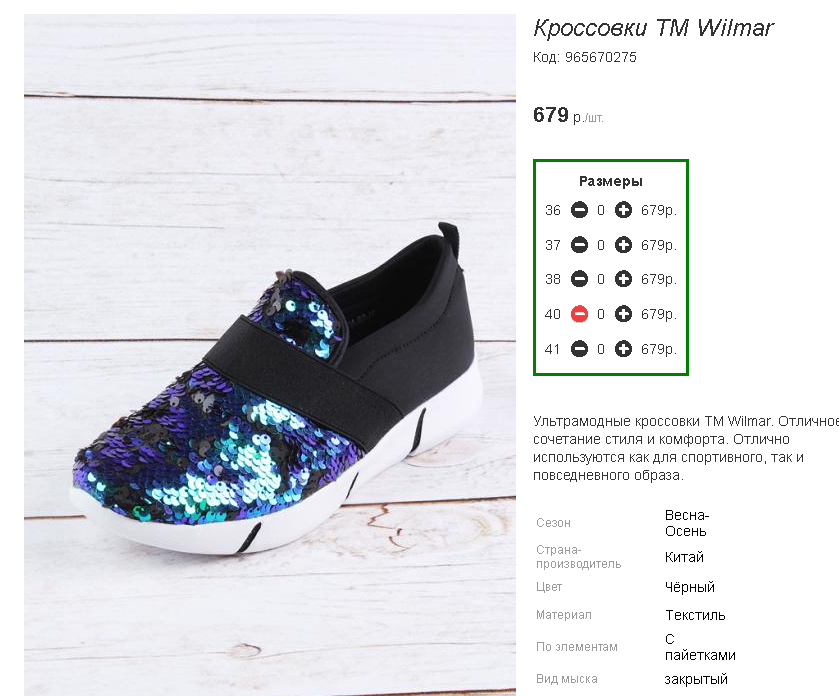
Task: Click the Чёрный color value
Action: (x=690, y=587)
